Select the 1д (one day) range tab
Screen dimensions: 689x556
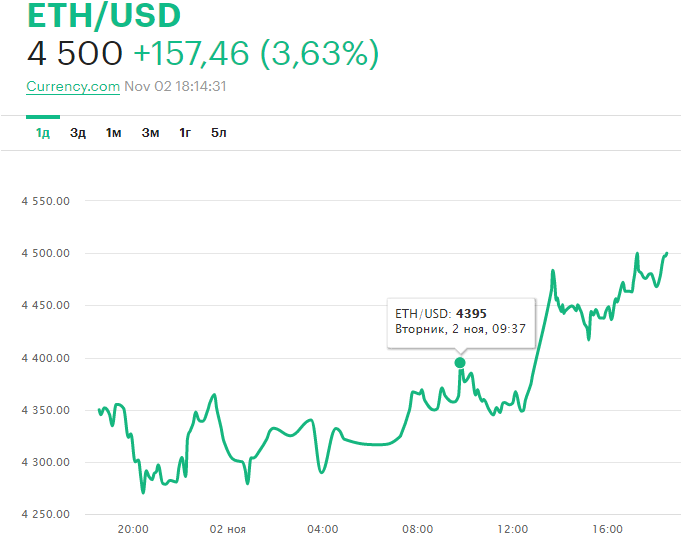[x=43, y=133]
